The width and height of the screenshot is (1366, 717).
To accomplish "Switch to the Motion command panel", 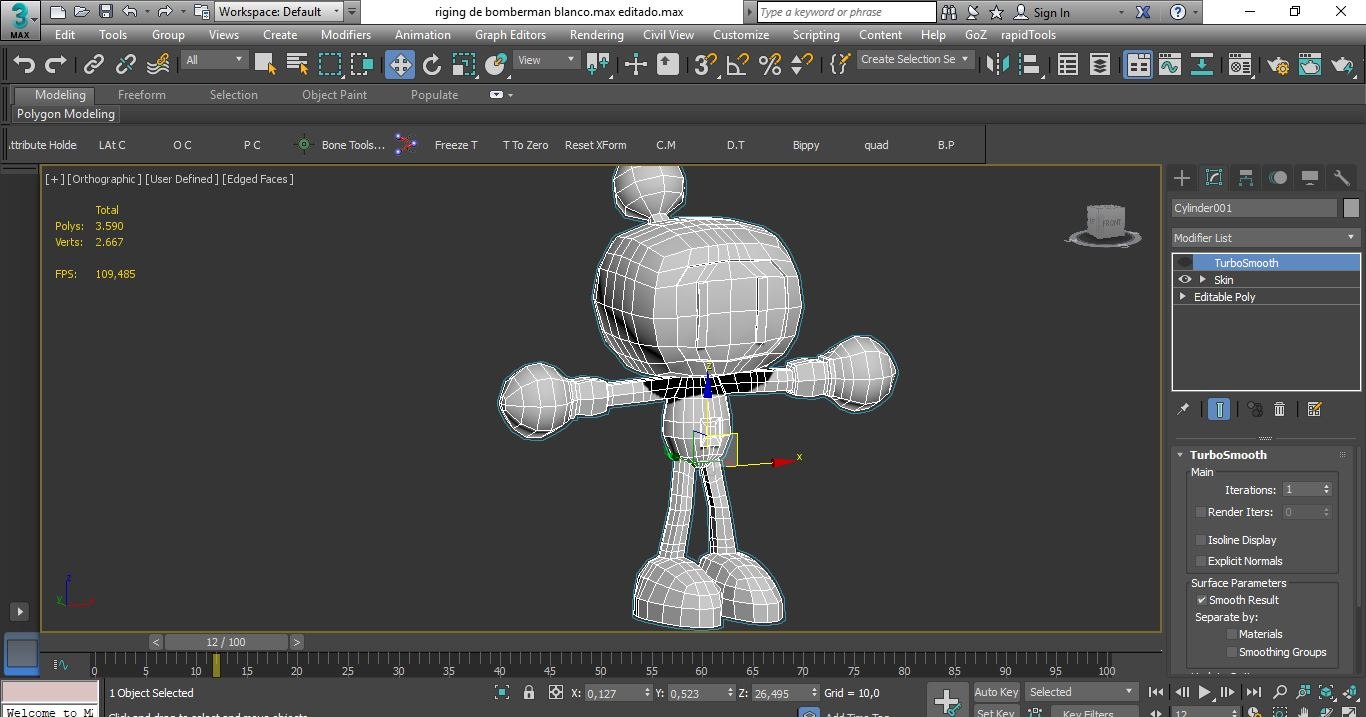I will [x=1278, y=178].
